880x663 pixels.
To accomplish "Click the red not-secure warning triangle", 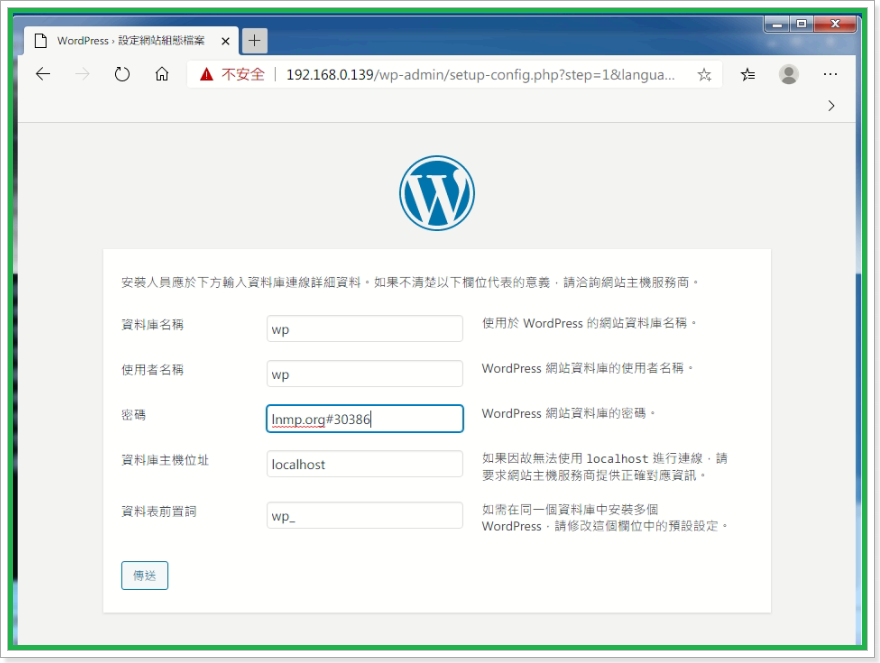I will (x=207, y=74).
